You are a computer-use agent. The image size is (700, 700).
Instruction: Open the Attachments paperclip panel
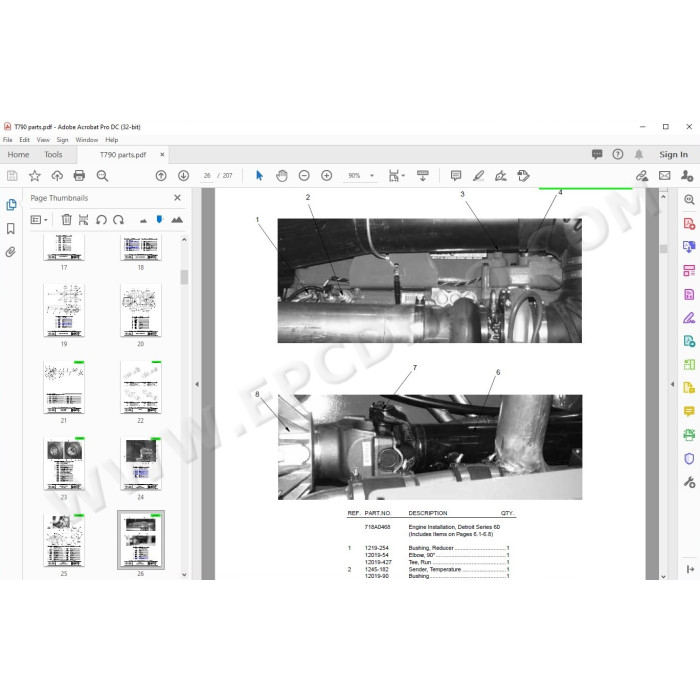(x=11, y=252)
